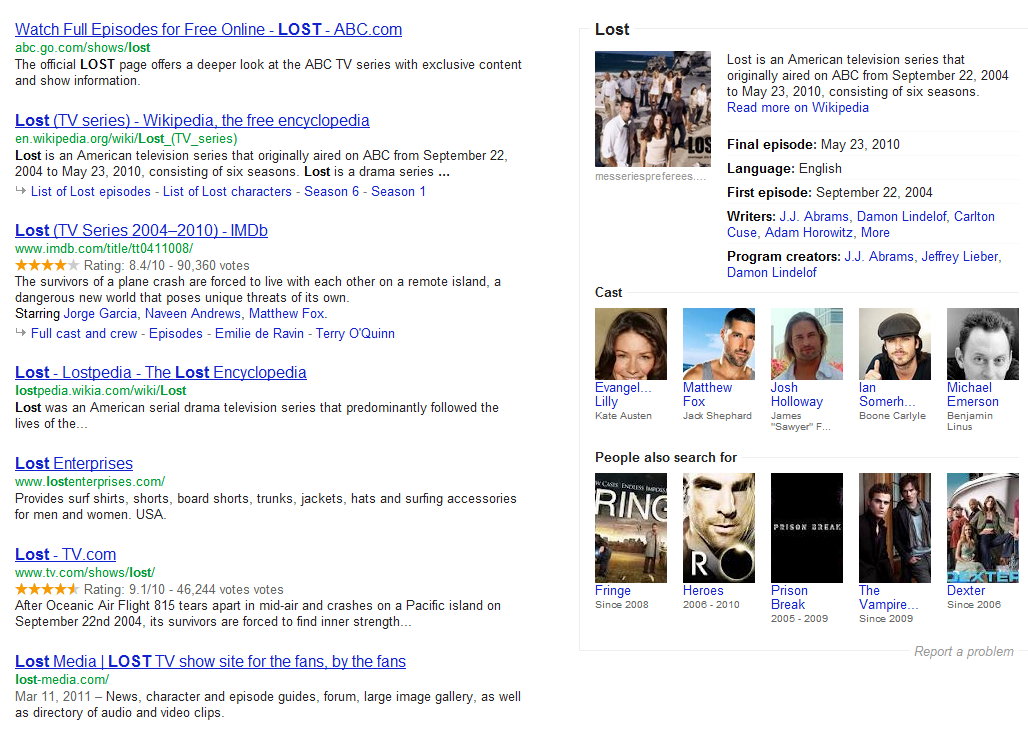
Task: Open Matthew Fox's cast photo
Action: [x=718, y=343]
